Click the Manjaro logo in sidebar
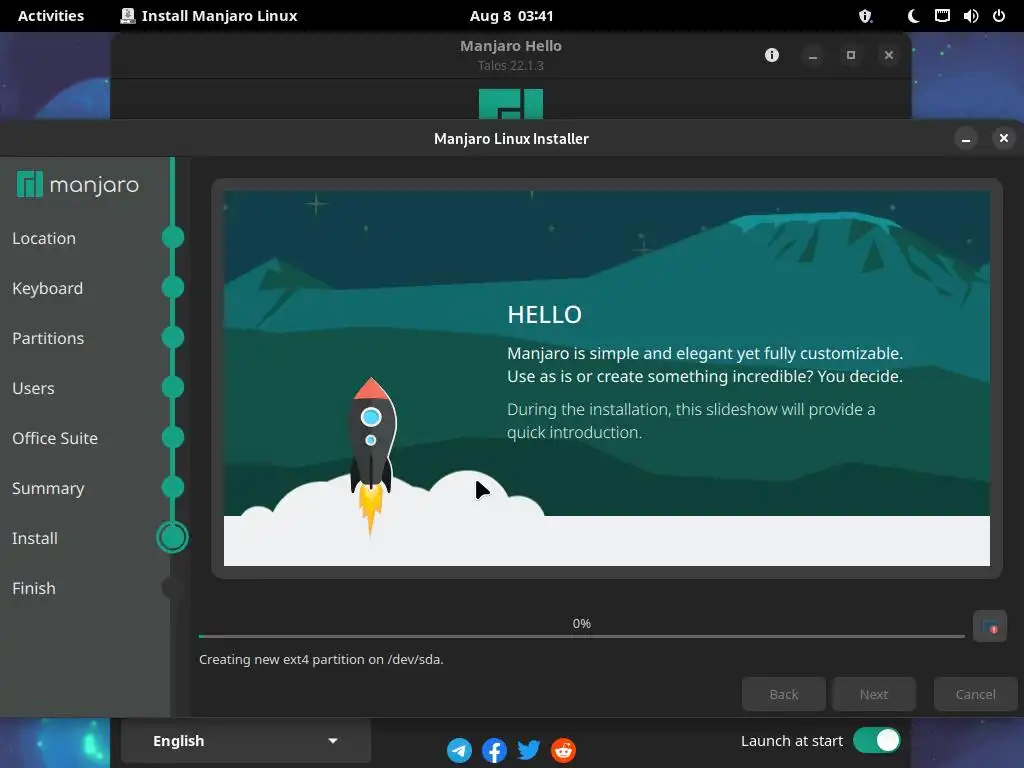Image resolution: width=1024 pixels, height=768 pixels. tap(78, 185)
